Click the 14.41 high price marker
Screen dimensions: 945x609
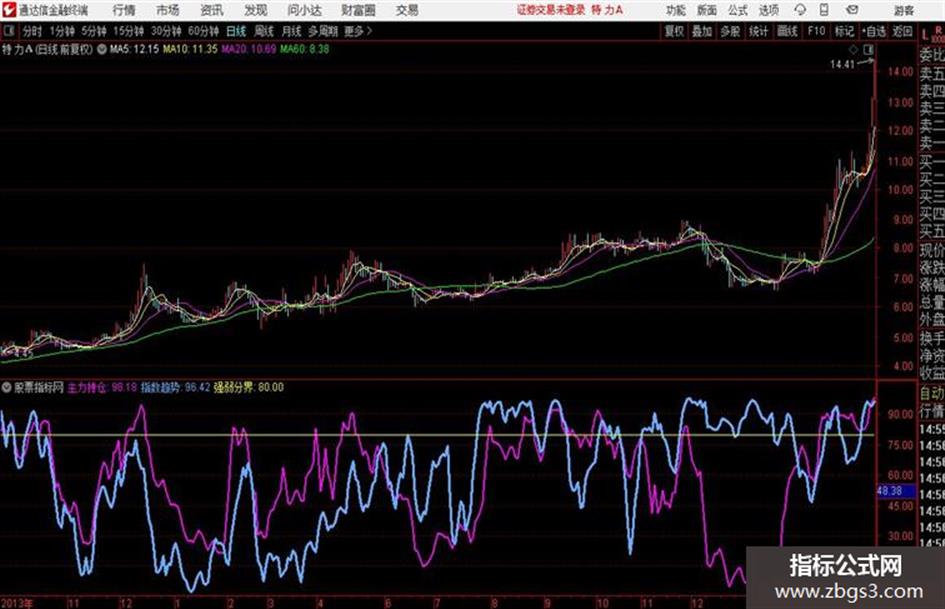842,65
